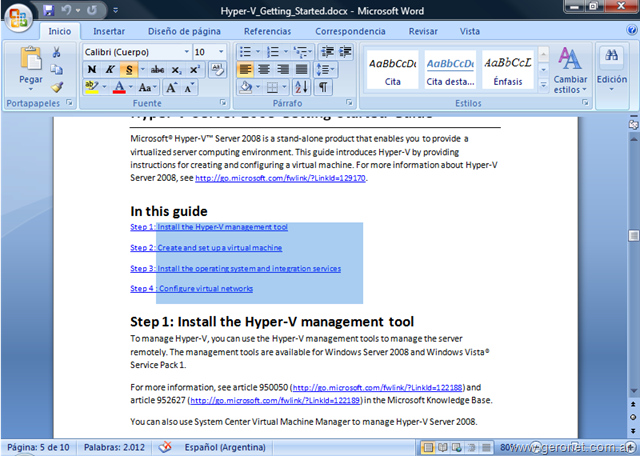Select the Cita style thumbnail
The height and width of the screenshot is (456, 640).
pyautogui.click(x=392, y=69)
